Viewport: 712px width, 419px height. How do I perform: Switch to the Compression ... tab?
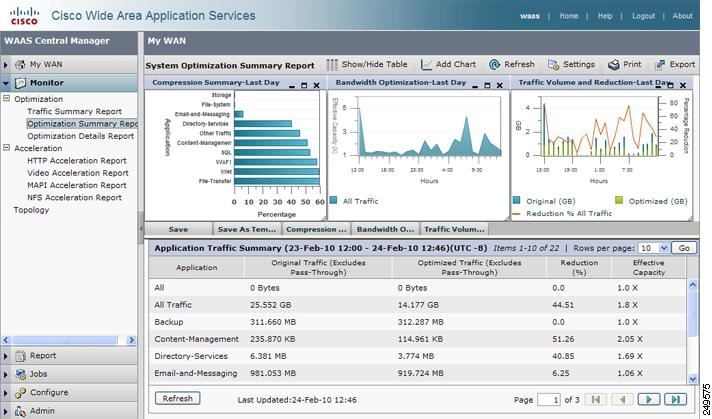[316, 229]
